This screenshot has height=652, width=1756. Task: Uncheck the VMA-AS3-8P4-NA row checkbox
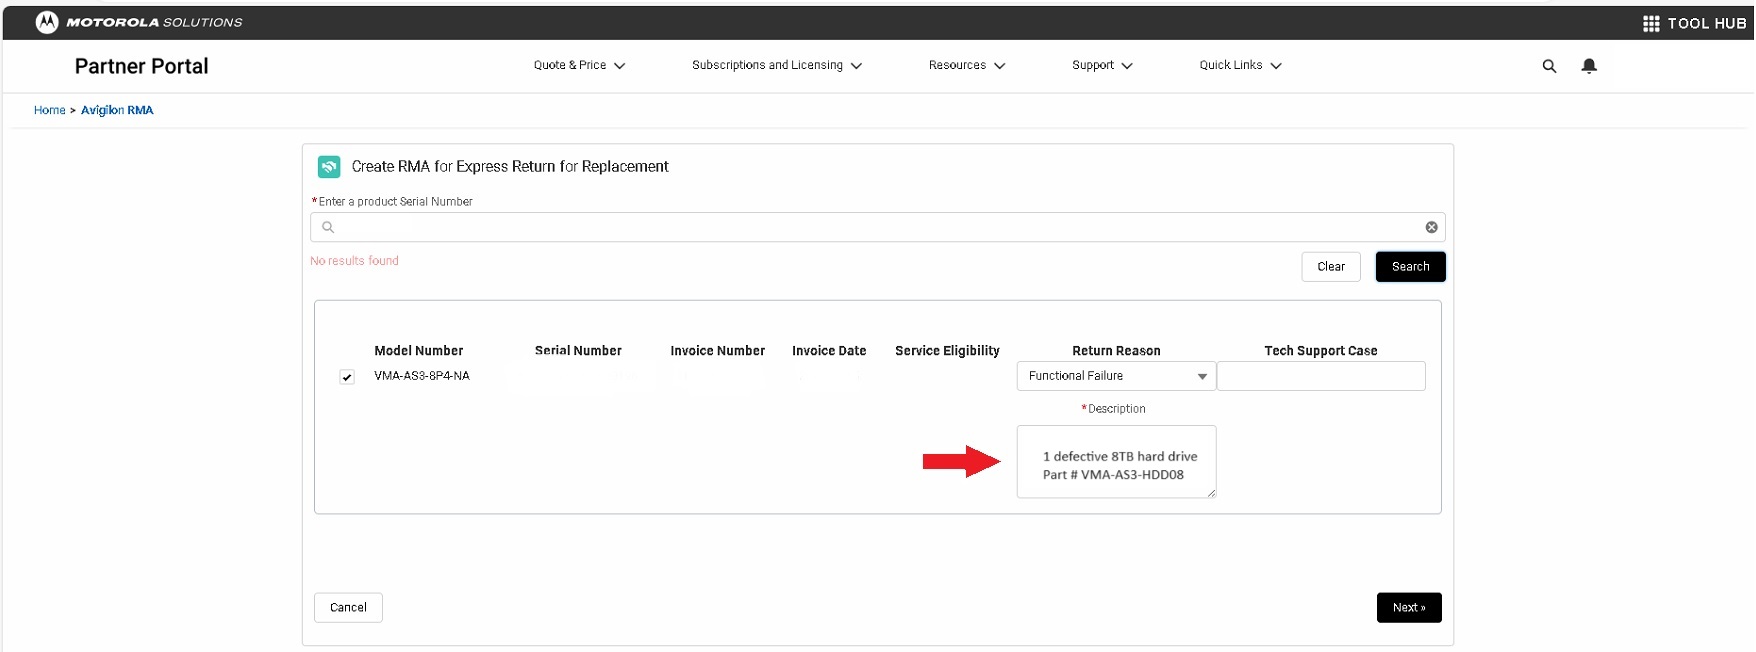(347, 377)
